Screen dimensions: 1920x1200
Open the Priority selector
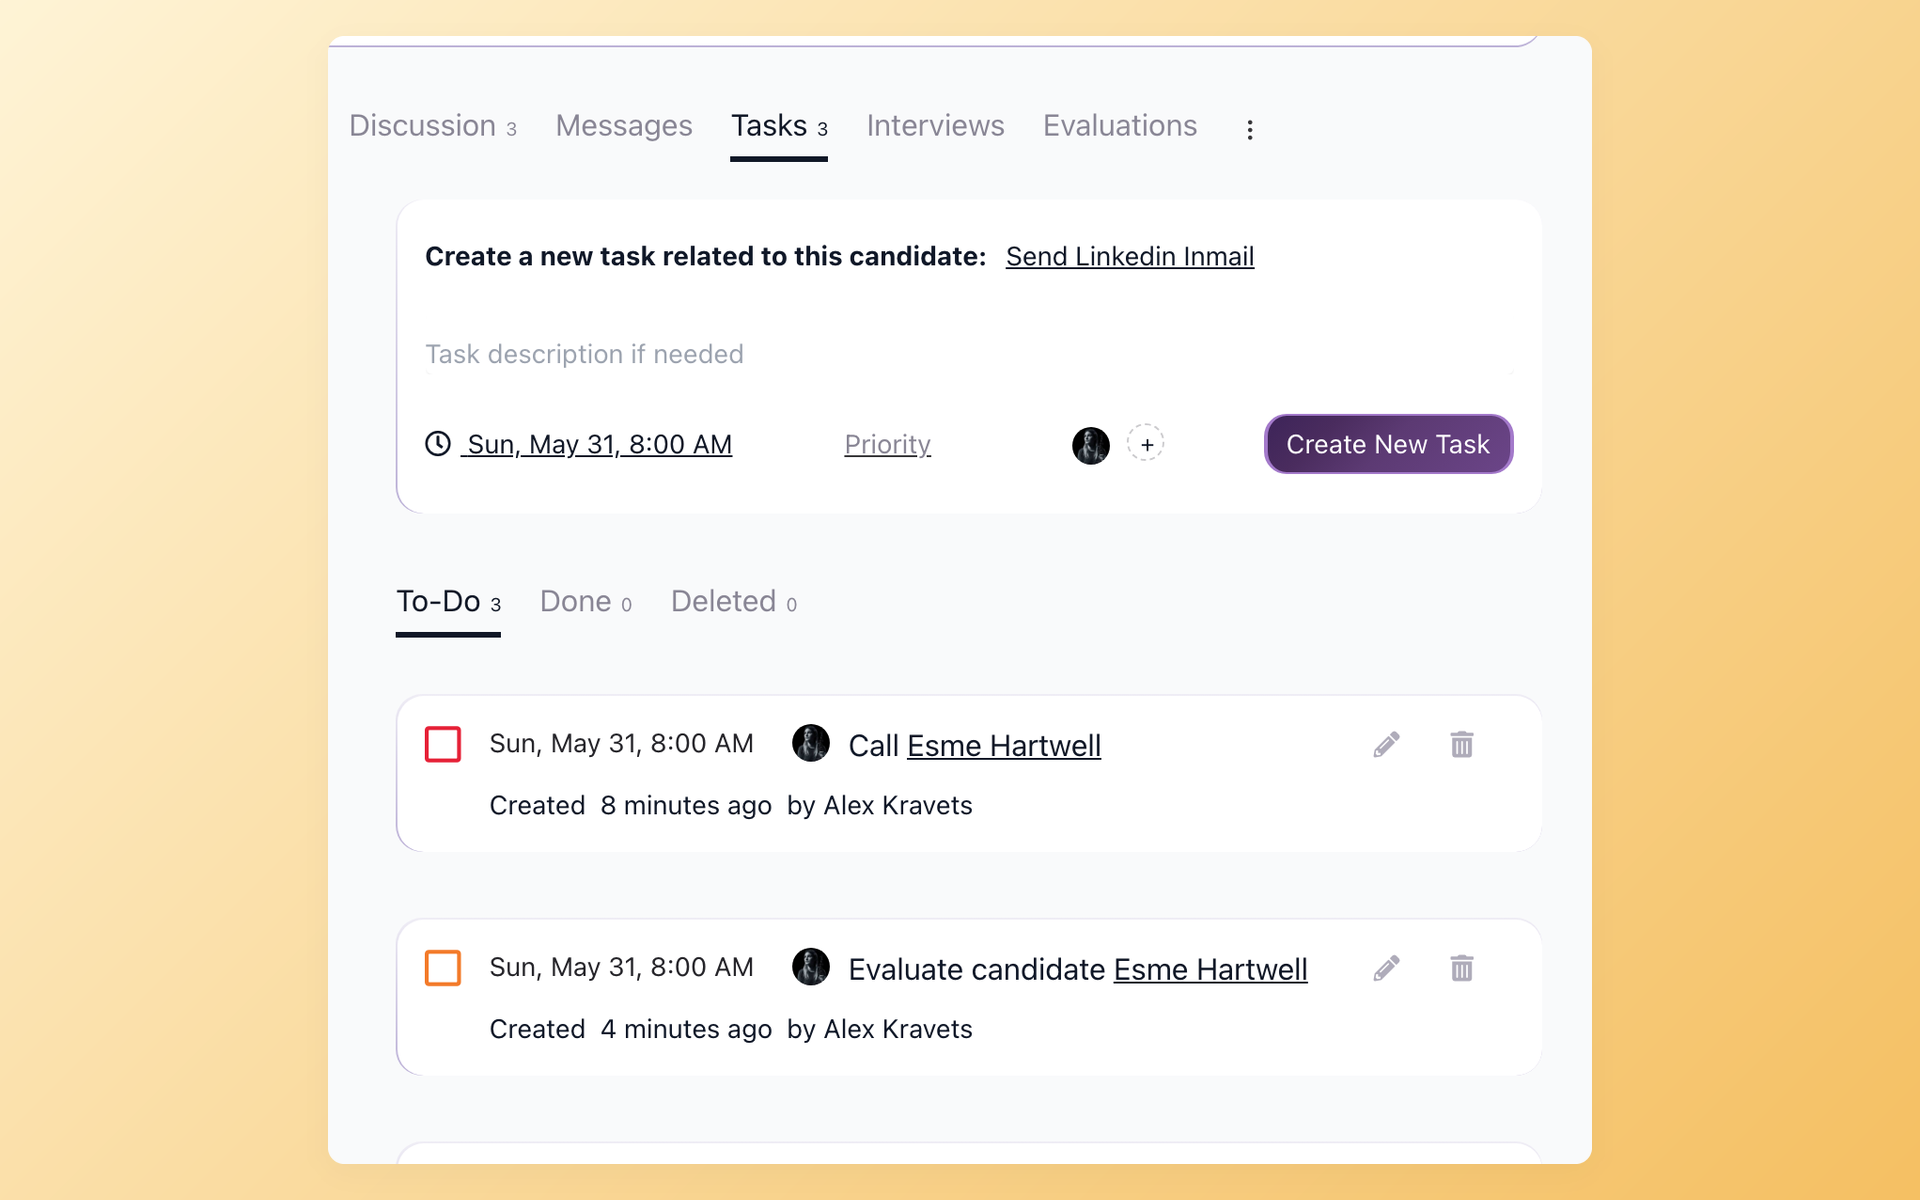(888, 444)
